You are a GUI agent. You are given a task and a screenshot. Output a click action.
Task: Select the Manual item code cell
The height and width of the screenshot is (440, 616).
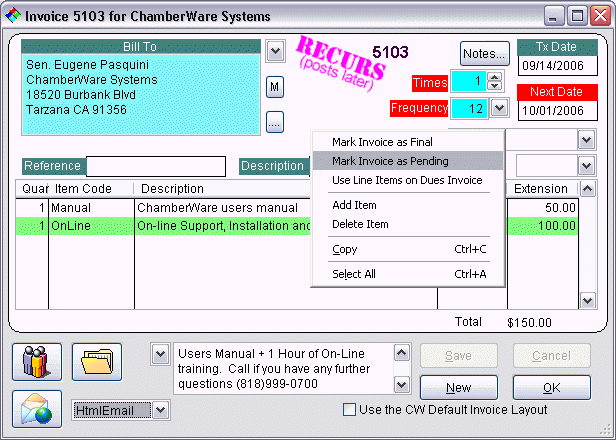point(92,207)
